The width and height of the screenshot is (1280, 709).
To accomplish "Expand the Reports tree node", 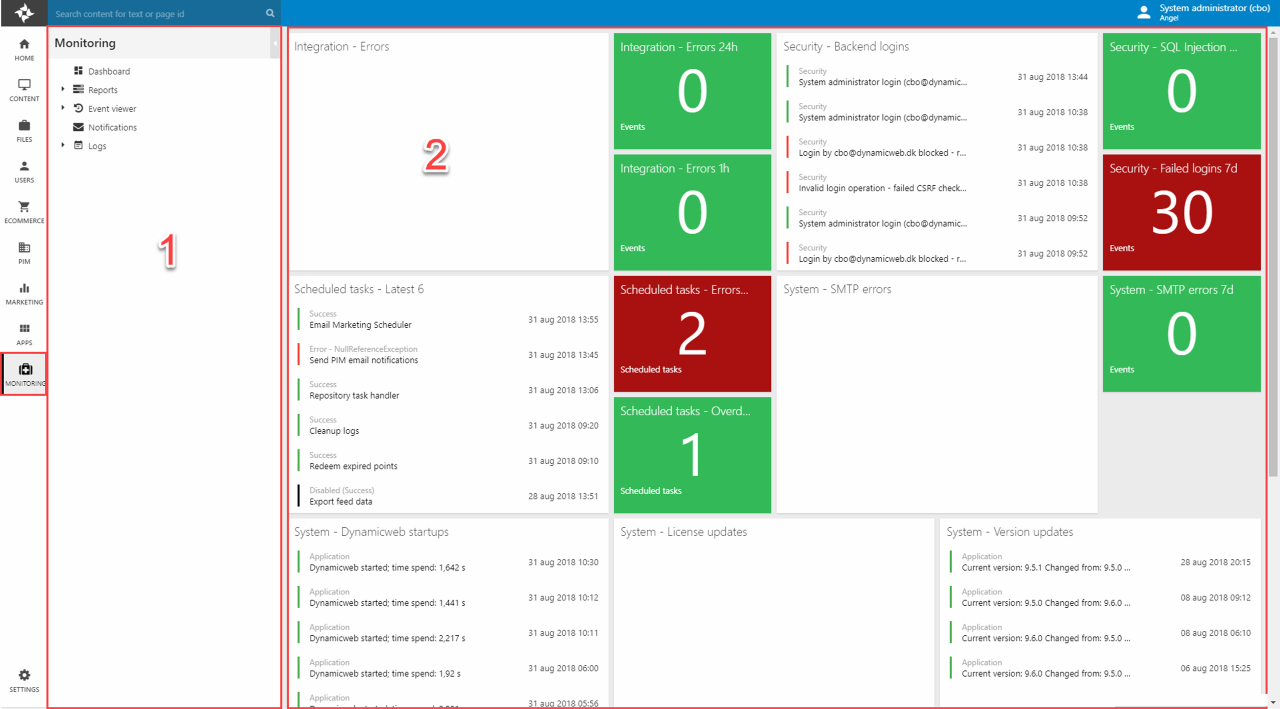I will (x=63, y=90).
